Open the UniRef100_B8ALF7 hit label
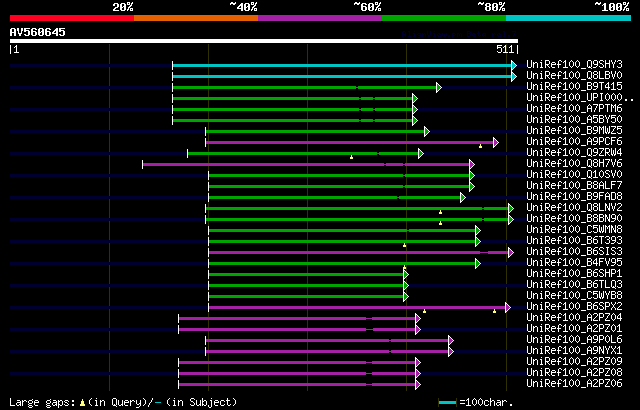The image size is (640, 410). click(x=574, y=186)
